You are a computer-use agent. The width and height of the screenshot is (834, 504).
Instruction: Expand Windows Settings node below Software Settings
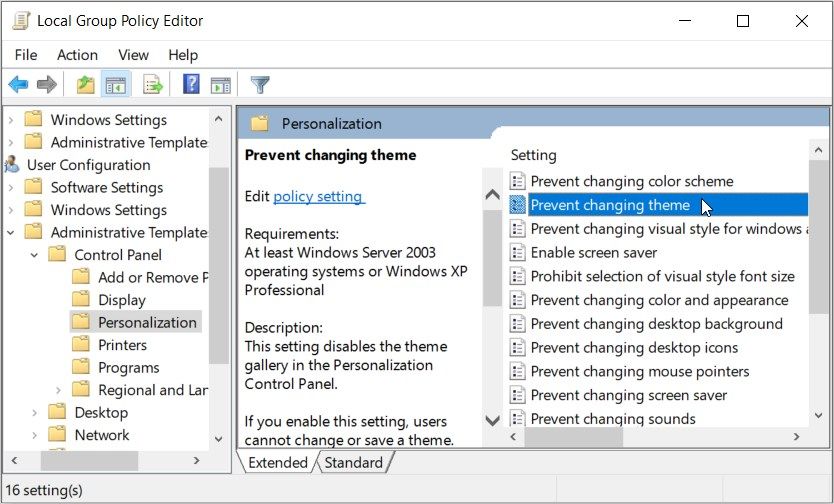11,210
